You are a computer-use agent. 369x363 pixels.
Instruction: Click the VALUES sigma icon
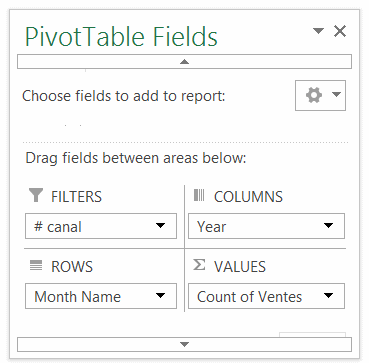pos(199,265)
